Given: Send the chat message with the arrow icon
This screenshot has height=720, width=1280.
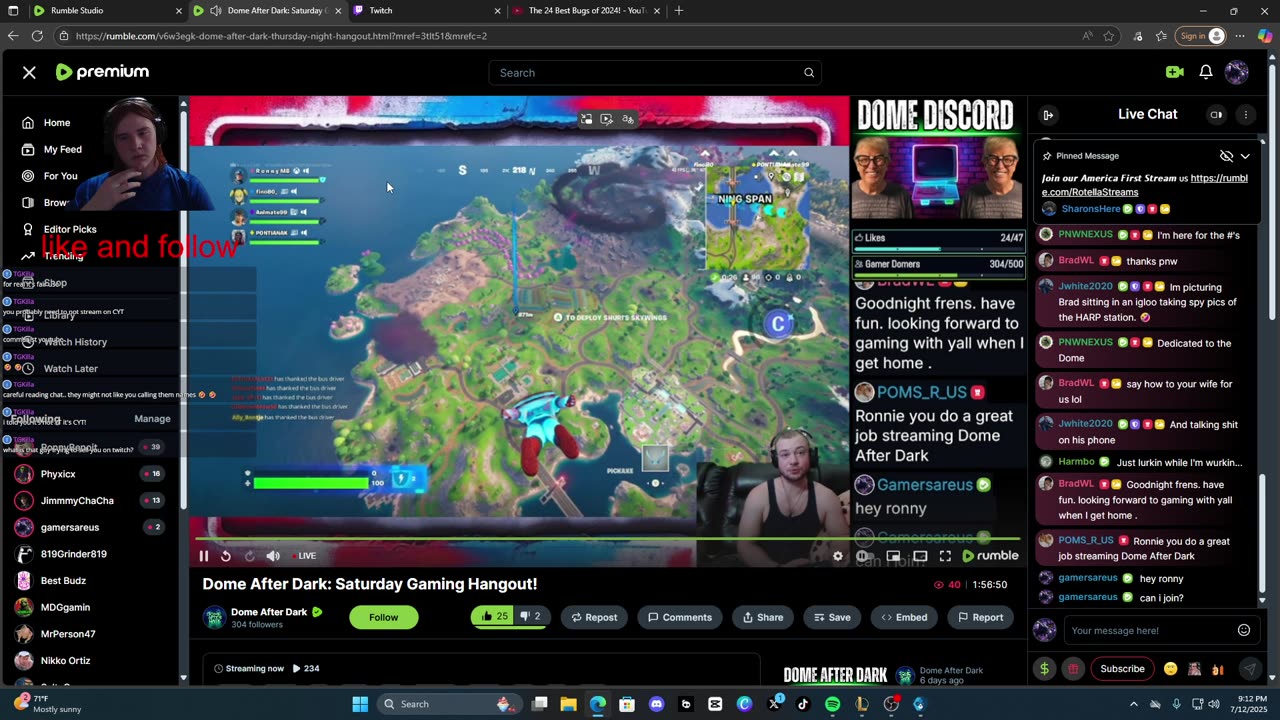Looking at the screenshot, I should tap(1250, 669).
